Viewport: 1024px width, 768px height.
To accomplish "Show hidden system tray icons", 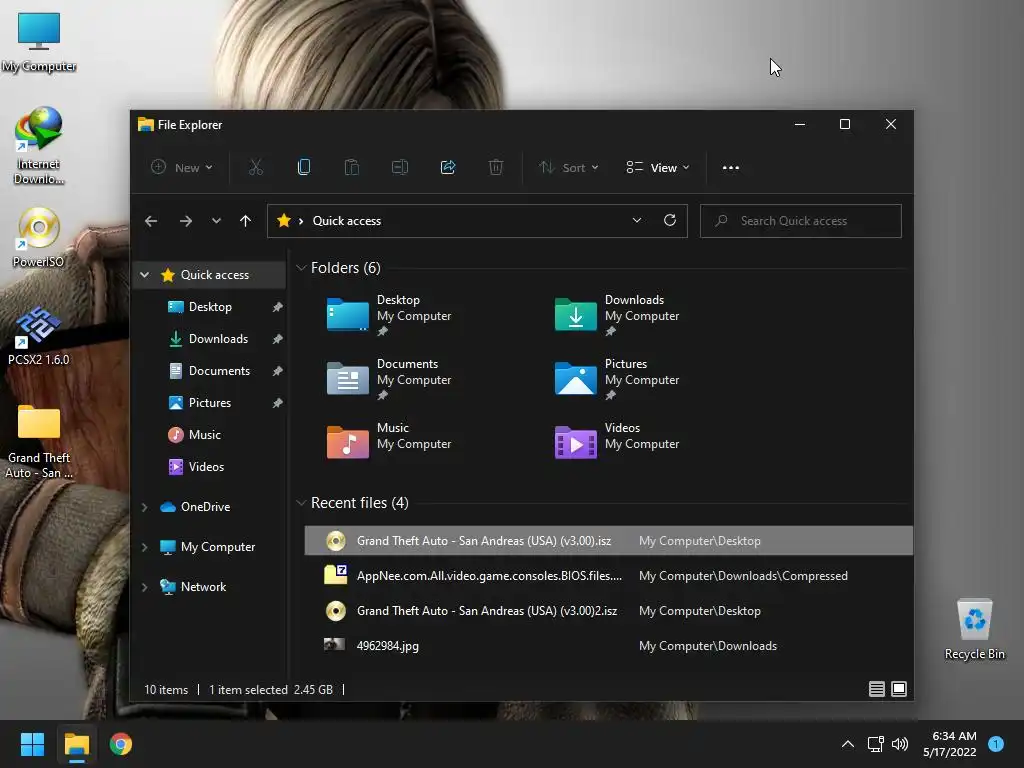I will tap(848, 744).
